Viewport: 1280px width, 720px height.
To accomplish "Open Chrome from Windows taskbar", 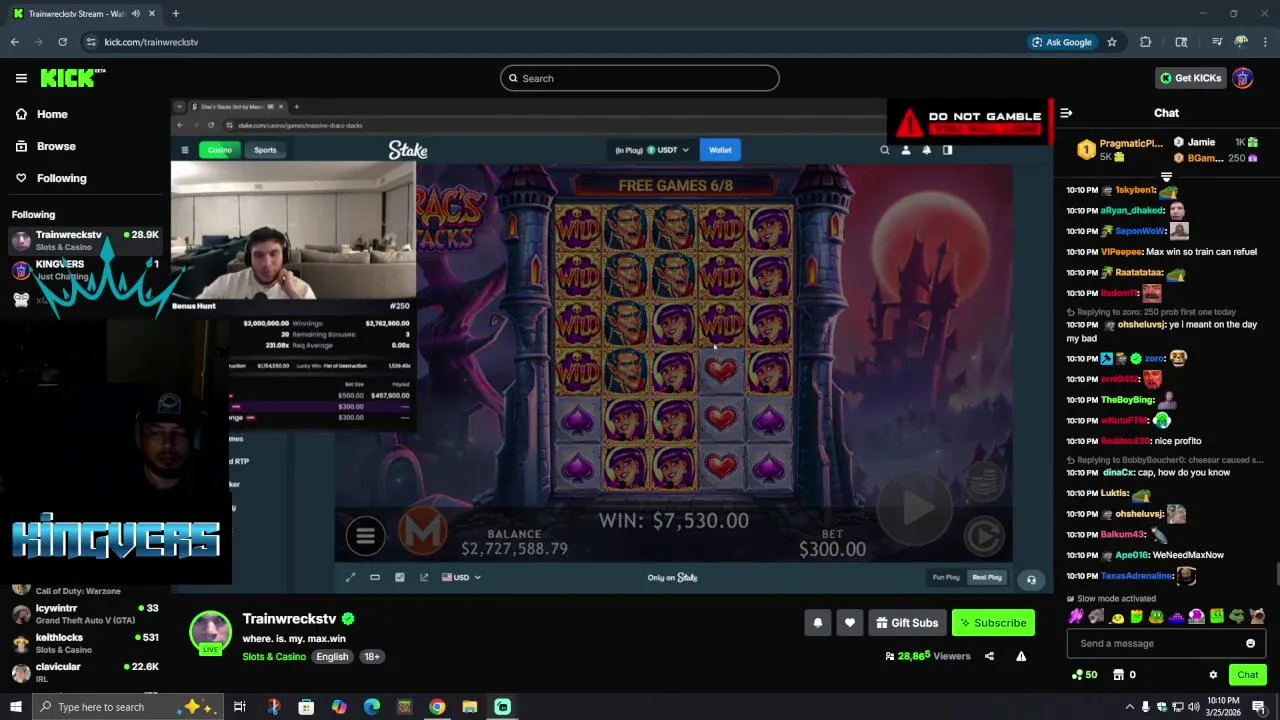I will 437,707.
